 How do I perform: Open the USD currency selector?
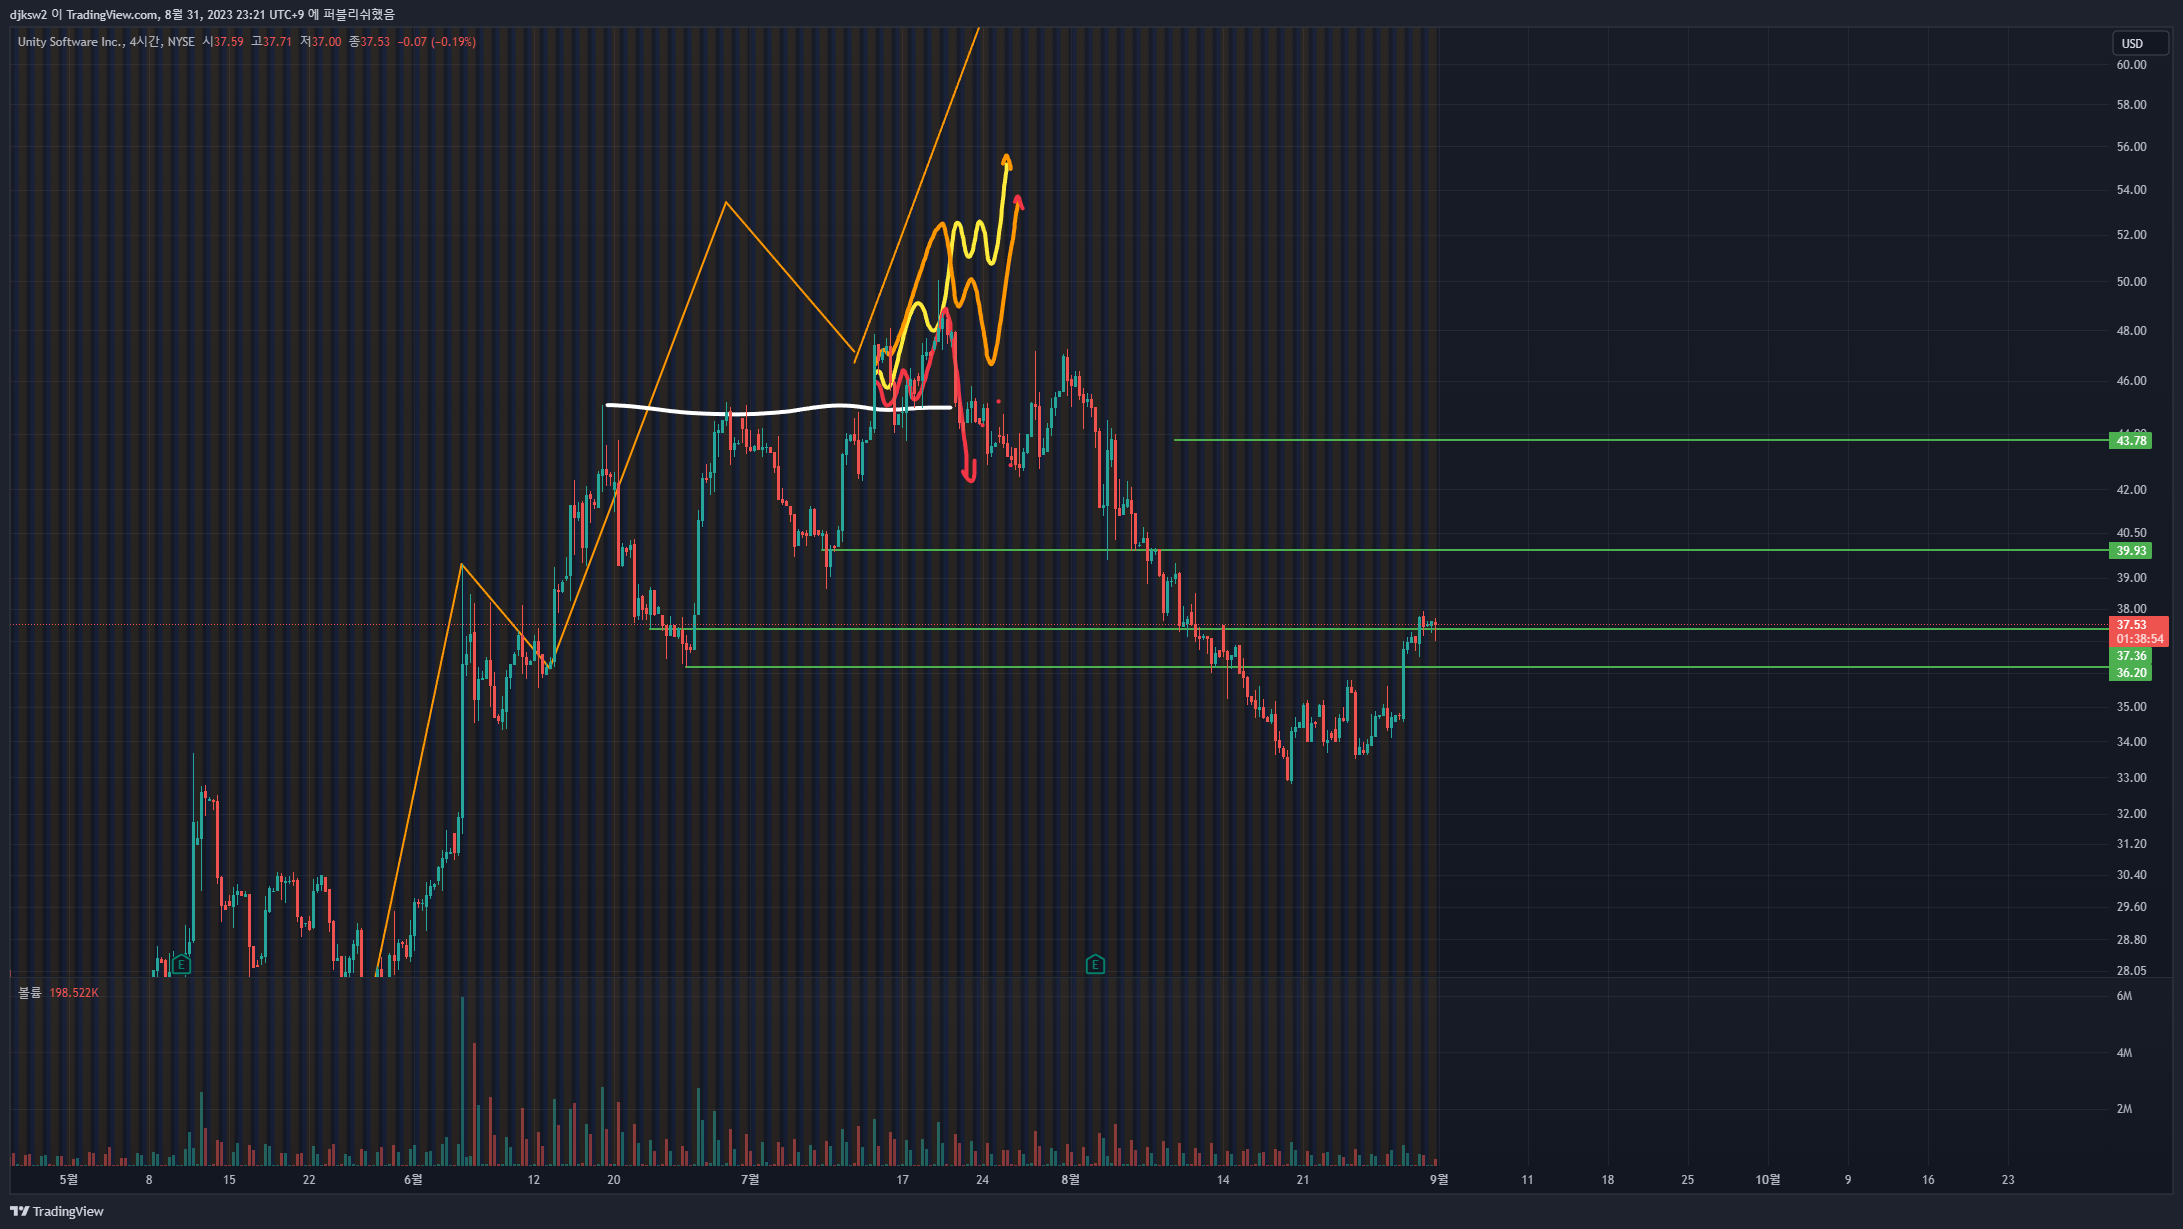[2132, 43]
